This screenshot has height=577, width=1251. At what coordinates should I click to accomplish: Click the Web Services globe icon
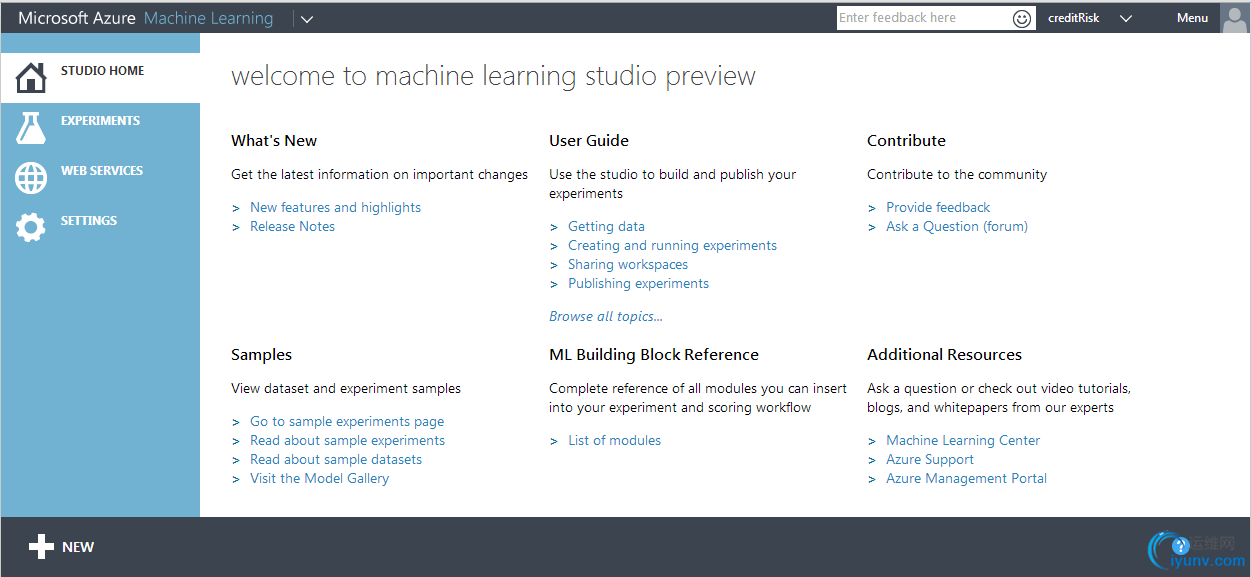point(31,178)
